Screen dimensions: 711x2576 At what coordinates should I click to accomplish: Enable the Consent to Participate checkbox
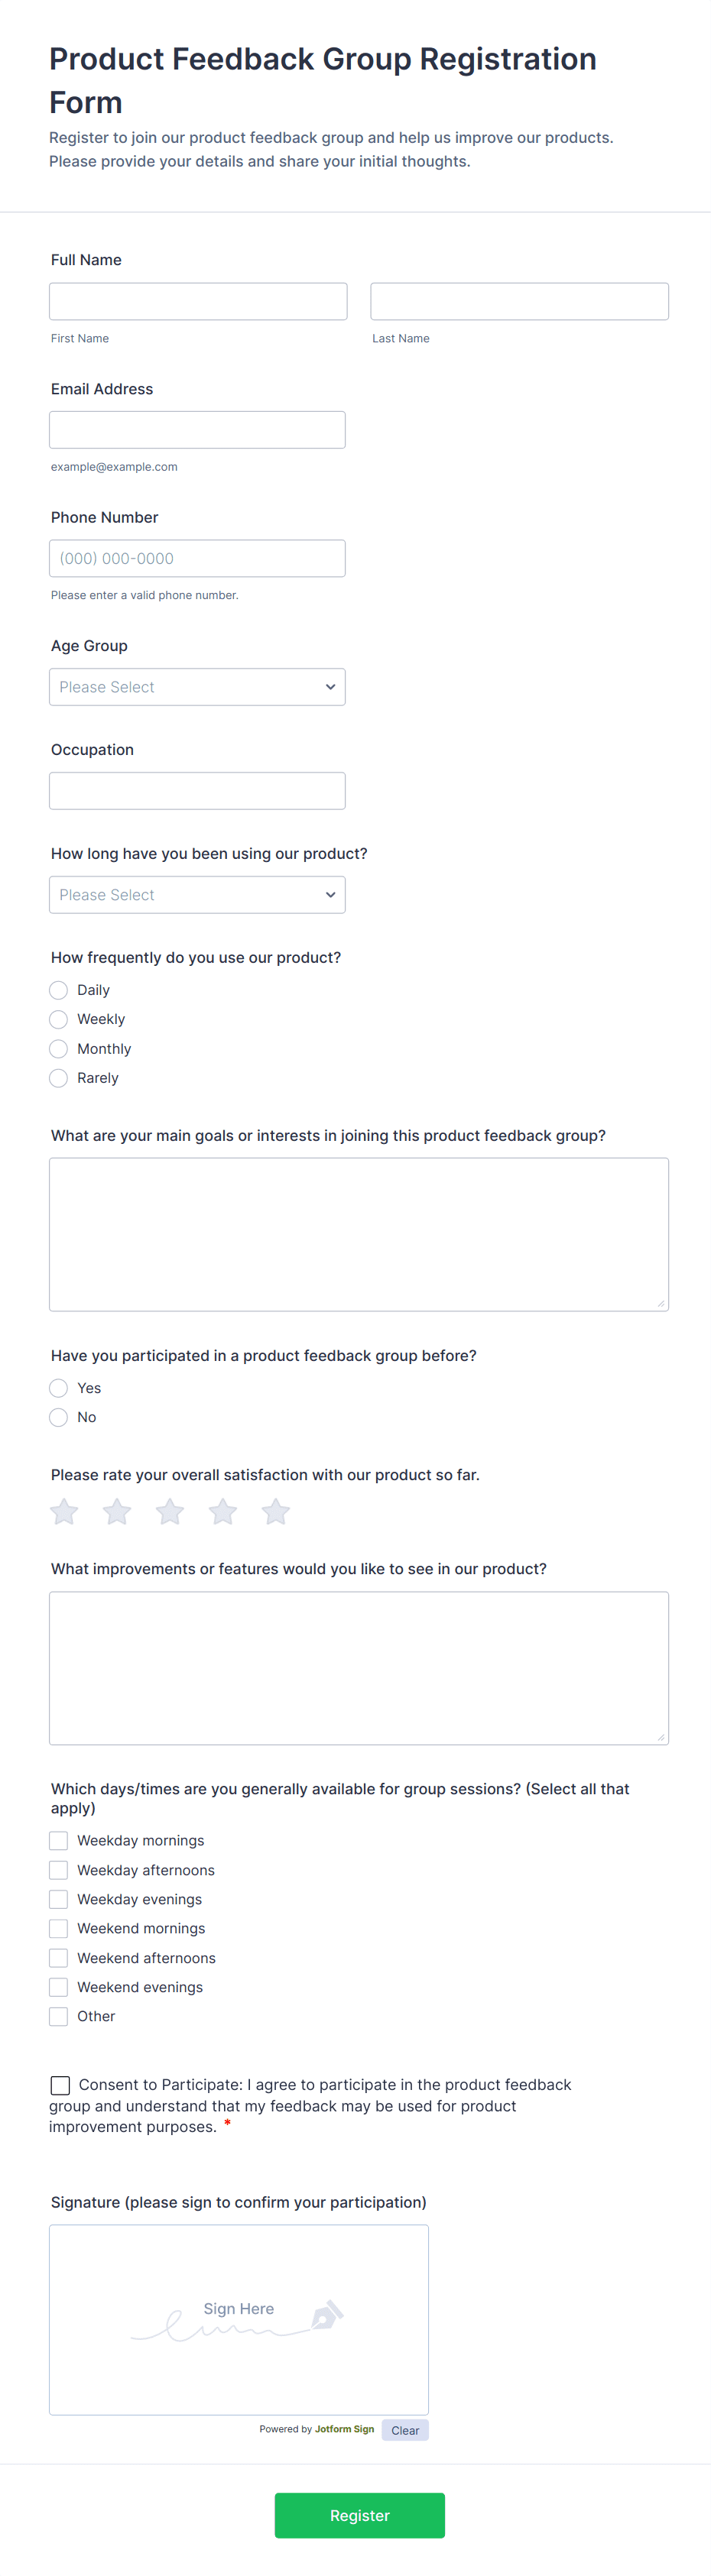click(60, 2085)
